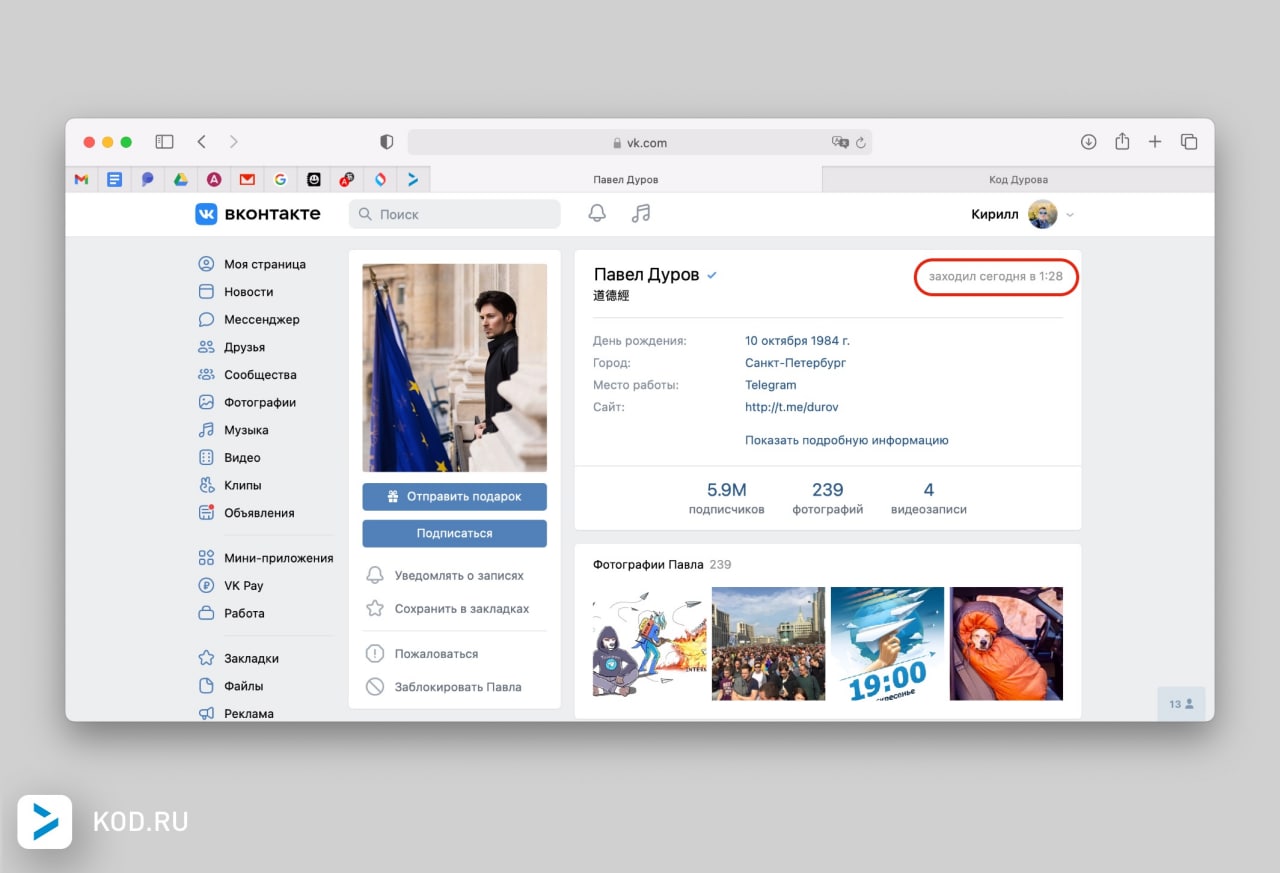The width and height of the screenshot is (1280, 873).
Task: Click the Отправить подарок button
Action: pos(455,497)
